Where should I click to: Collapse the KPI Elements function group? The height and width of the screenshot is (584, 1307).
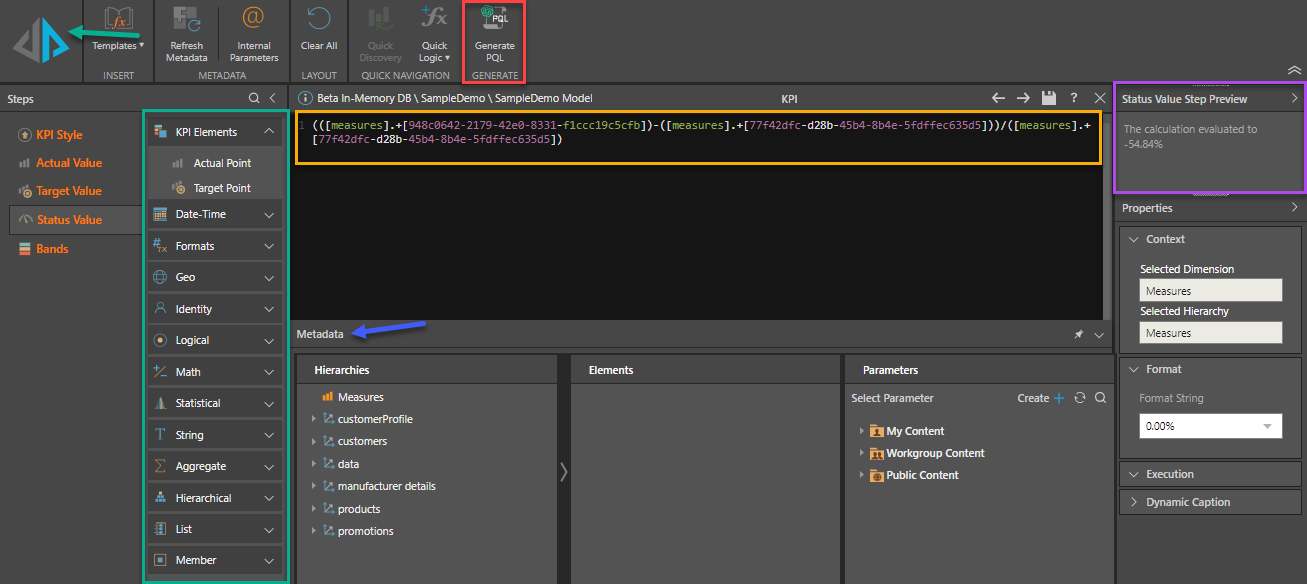(269, 131)
